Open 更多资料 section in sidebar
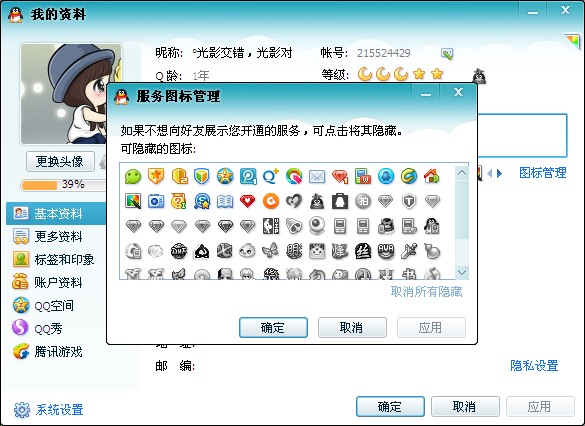 coord(56,237)
